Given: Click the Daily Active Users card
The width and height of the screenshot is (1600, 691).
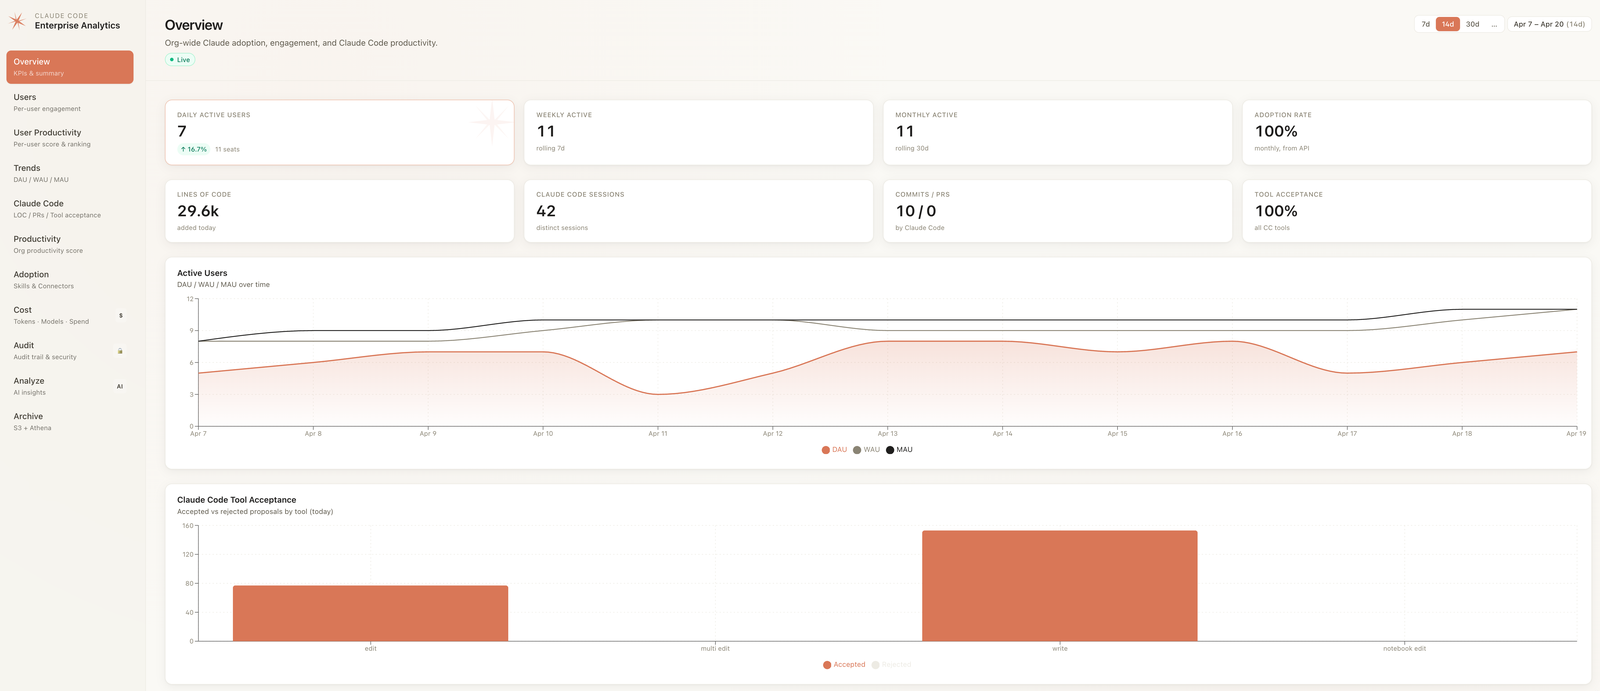Looking at the screenshot, I should (339, 132).
